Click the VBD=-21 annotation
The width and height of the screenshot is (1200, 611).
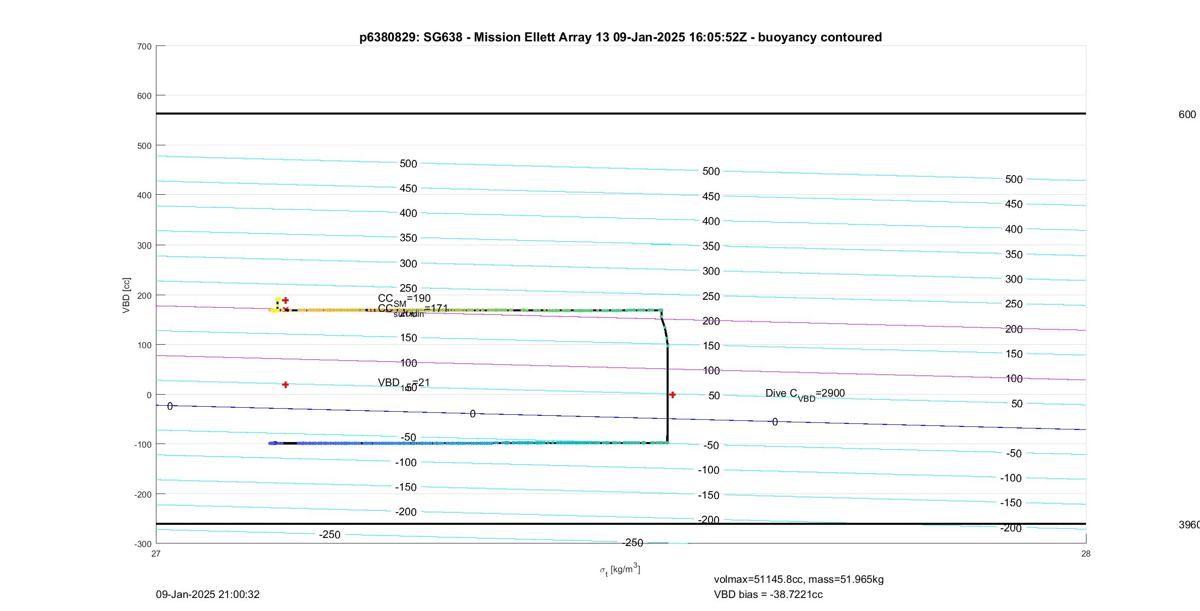[x=403, y=383]
